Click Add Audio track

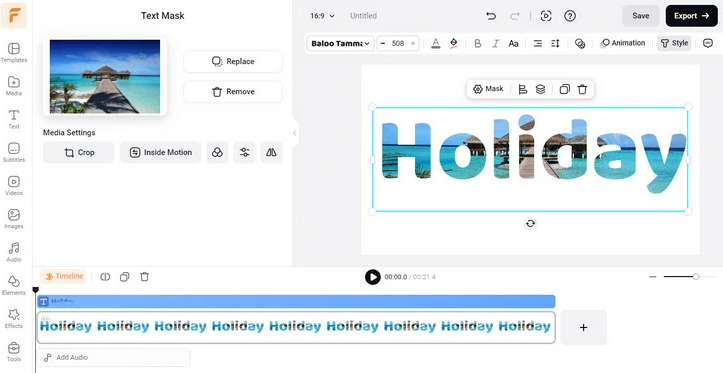point(113,357)
